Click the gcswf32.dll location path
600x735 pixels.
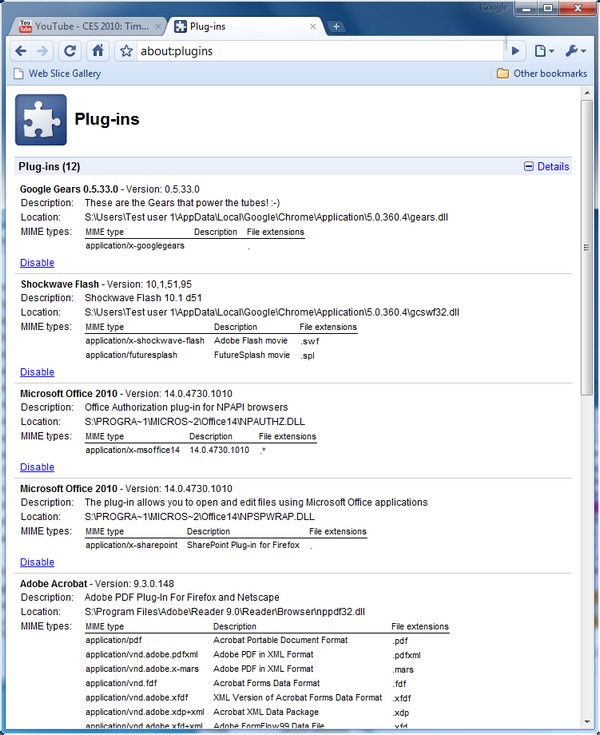[x=272, y=313]
